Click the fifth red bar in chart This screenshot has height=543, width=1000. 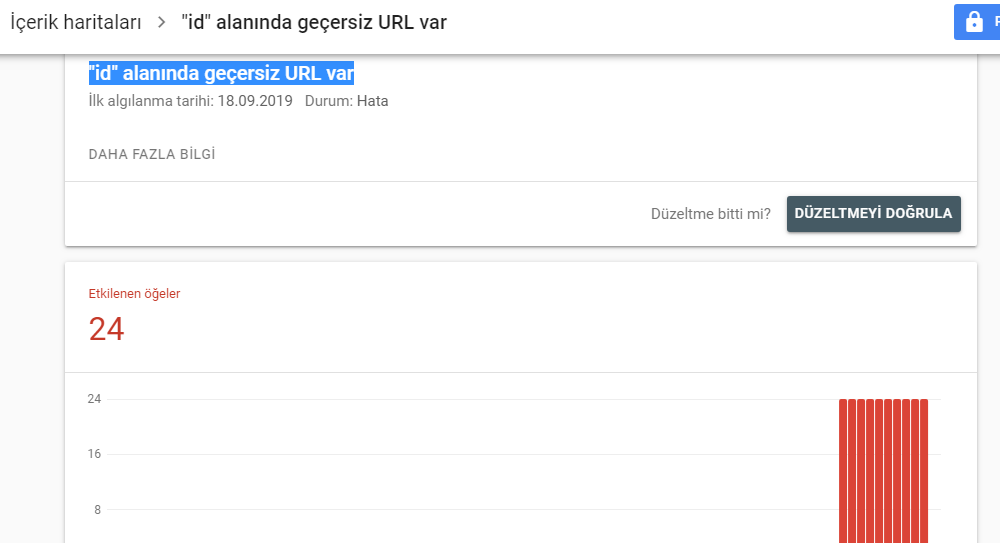coord(879,471)
